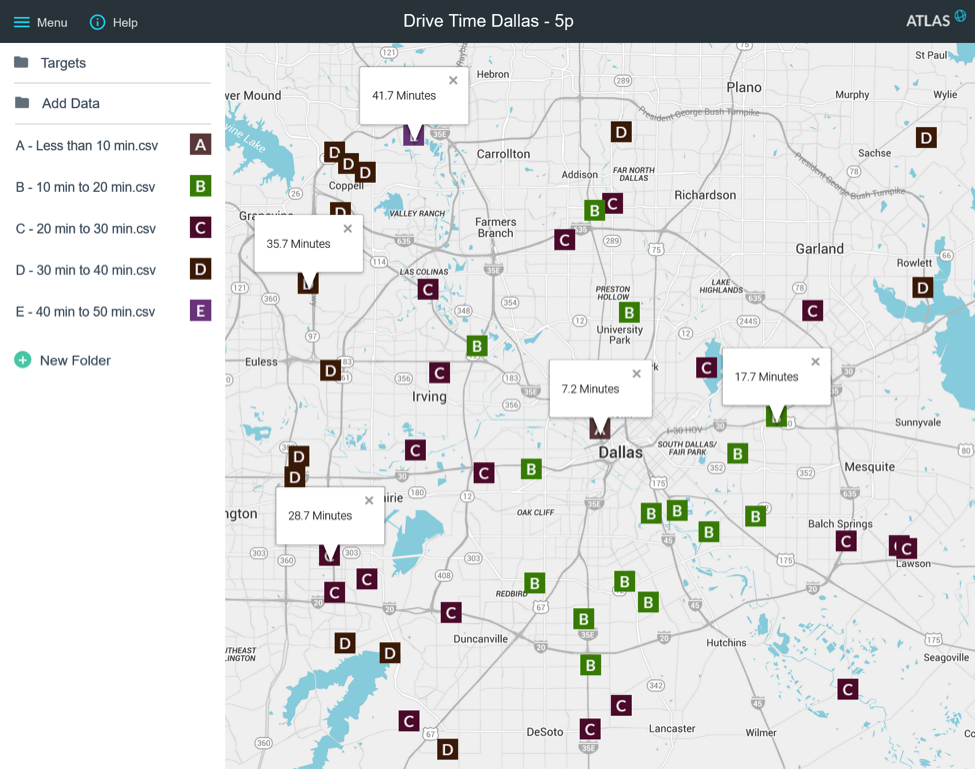Click the Menu label in header
The image size is (975, 770).
pos(52,23)
